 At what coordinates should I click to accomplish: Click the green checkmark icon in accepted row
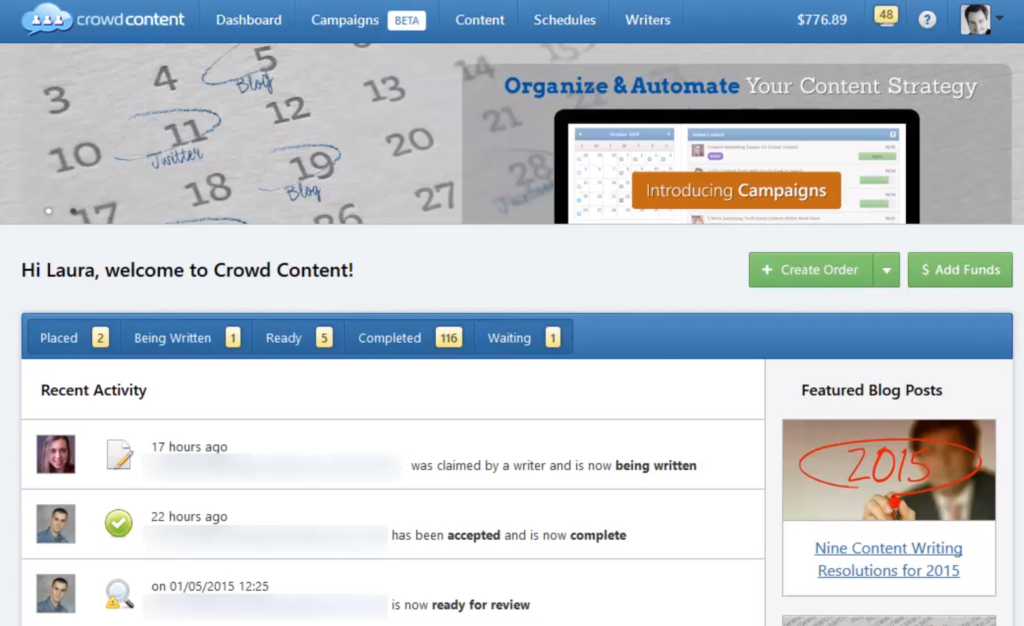pyautogui.click(x=118, y=523)
